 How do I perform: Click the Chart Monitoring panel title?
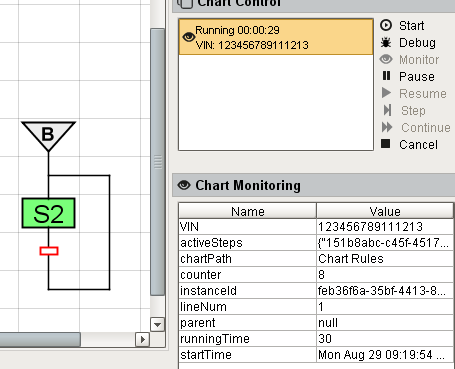point(248,185)
